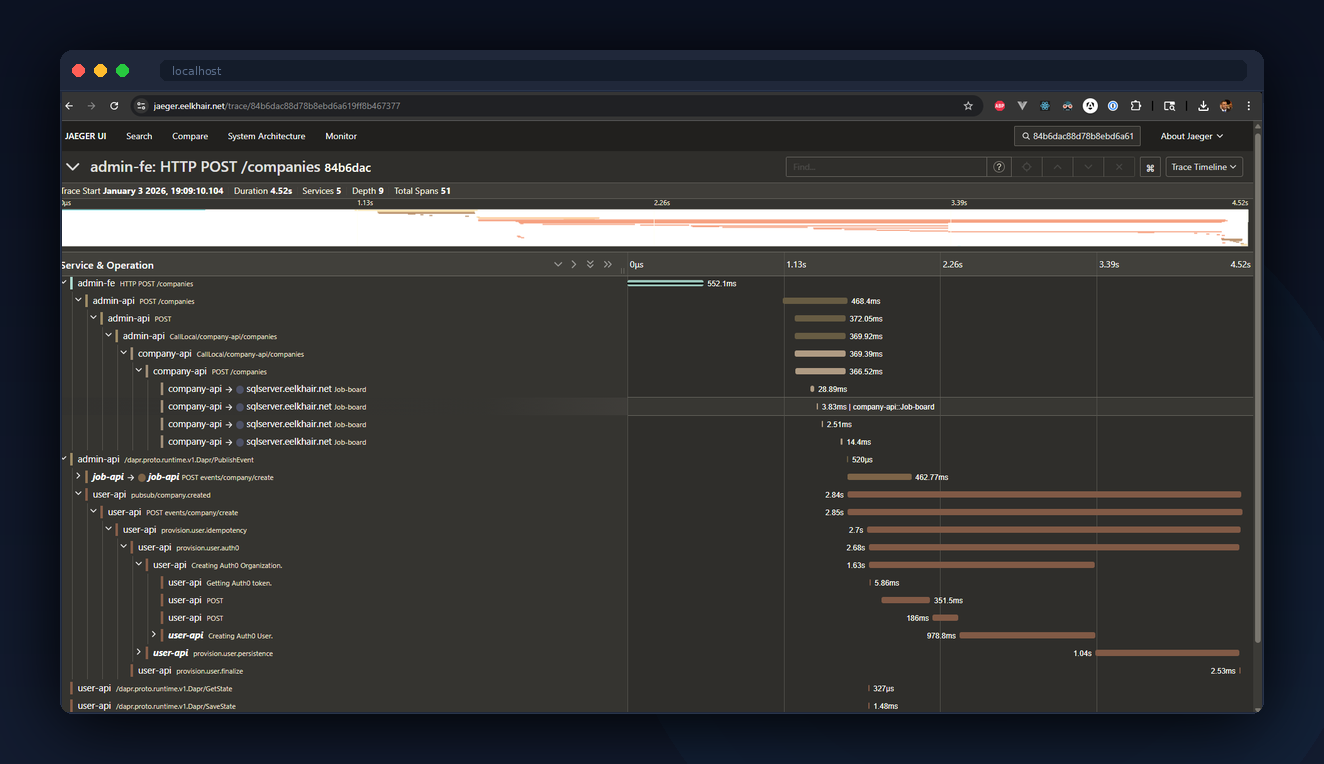Click the About Jaeger button

[x=1190, y=136]
